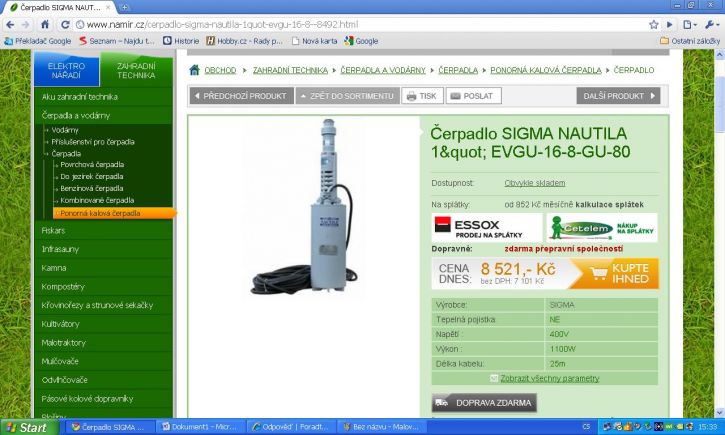Click the address bar URL field
Screen dimensions: 725x435
click(361, 25)
